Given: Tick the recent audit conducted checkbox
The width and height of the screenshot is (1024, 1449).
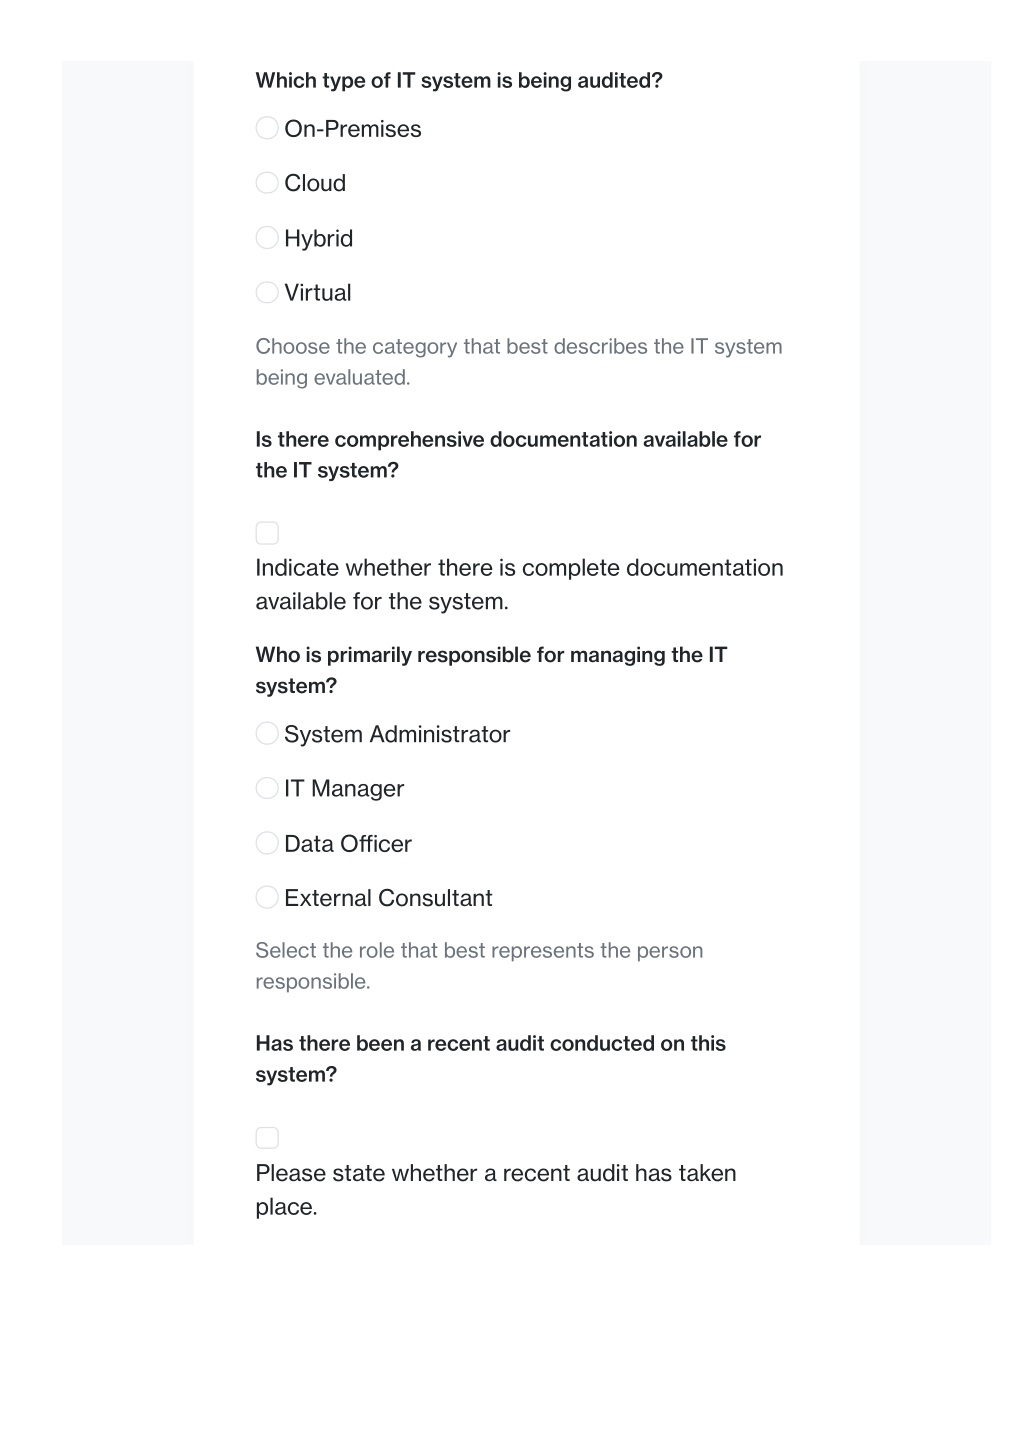Looking at the screenshot, I should pyautogui.click(x=267, y=1138).
